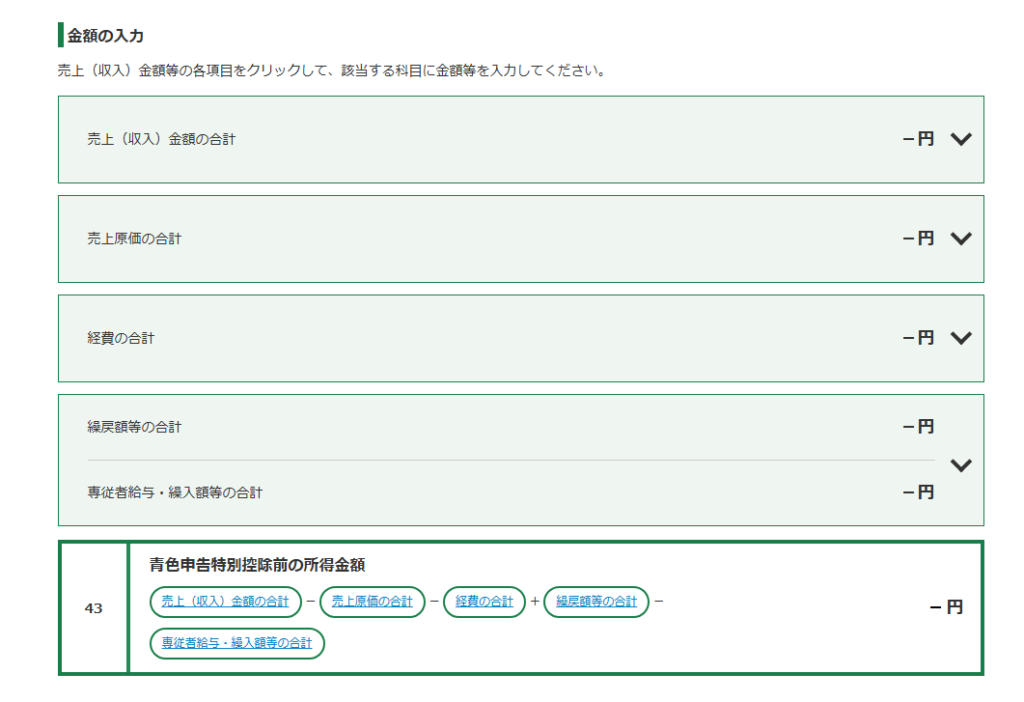Follow the 繰戻額等の合計 formula link
The image size is (1024, 702).
click(x=596, y=601)
